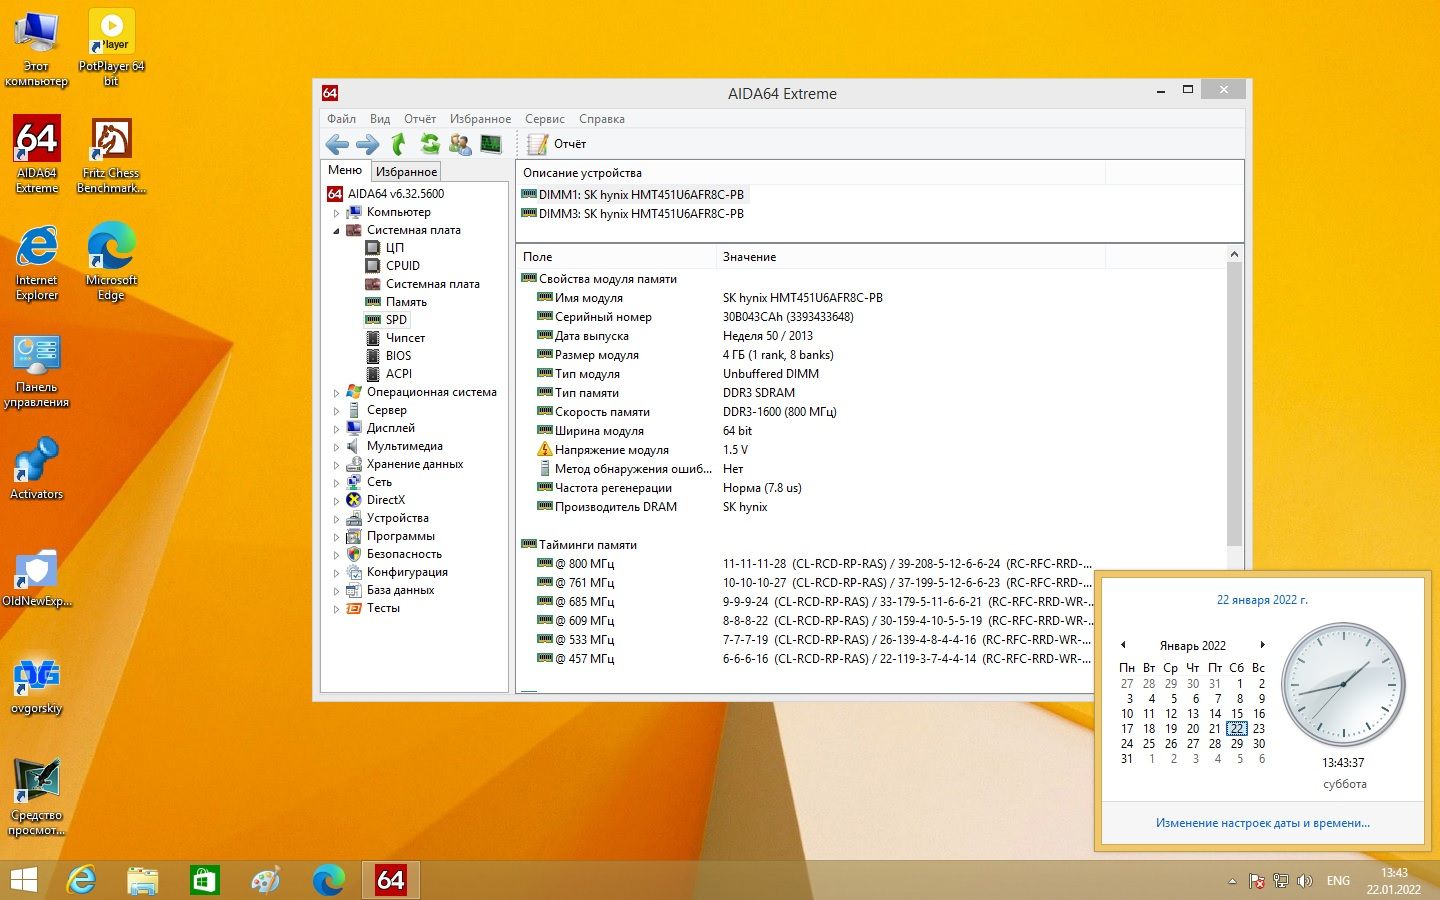The width and height of the screenshot is (1440, 900).
Task: Click the volume icon in system tray
Action: 1304,881
